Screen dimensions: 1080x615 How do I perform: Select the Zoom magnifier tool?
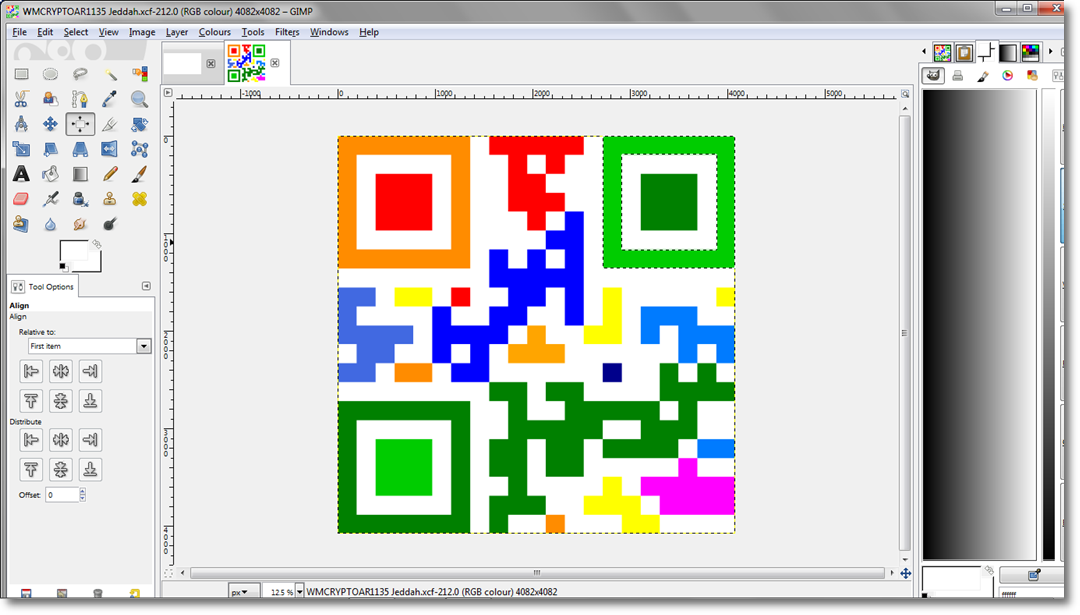[x=139, y=99]
